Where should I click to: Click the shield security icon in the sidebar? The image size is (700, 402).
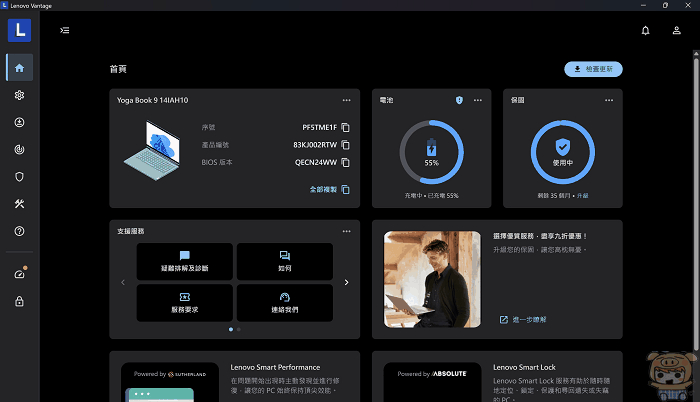(19, 177)
